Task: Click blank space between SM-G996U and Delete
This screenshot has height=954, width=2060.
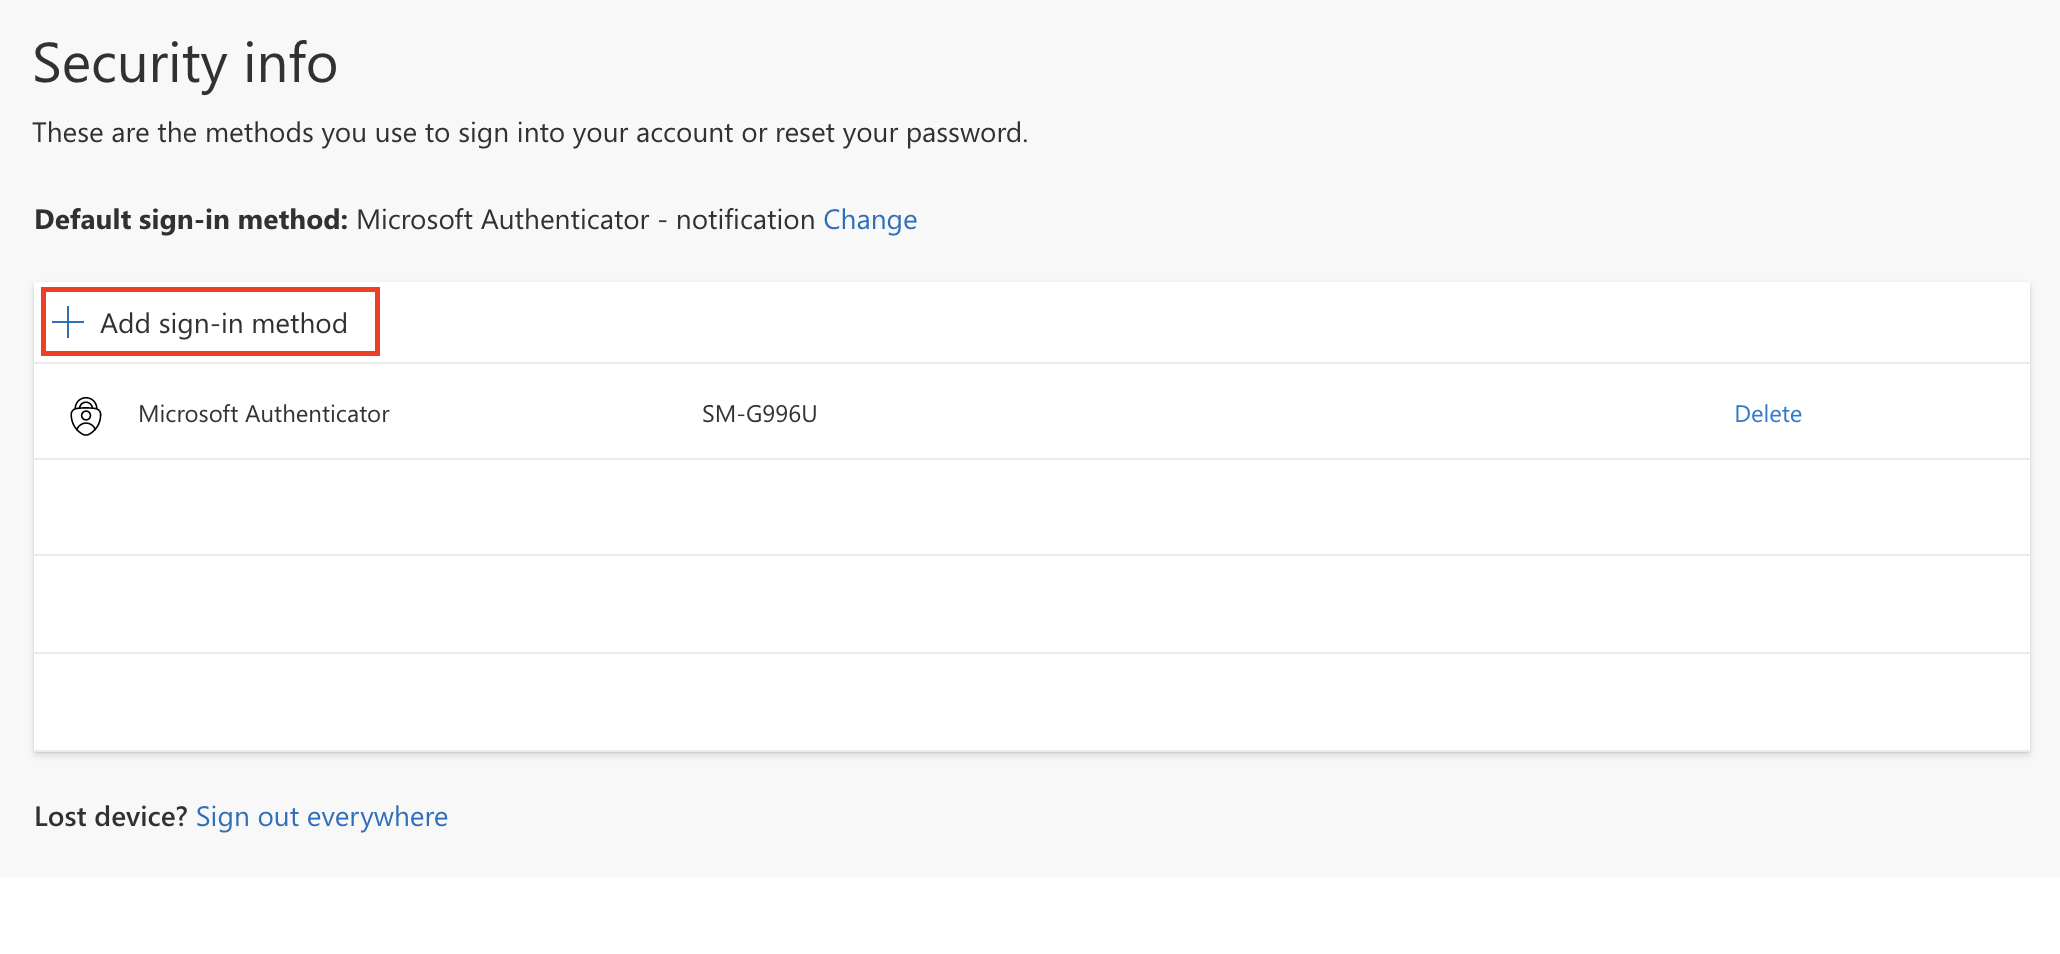Action: pyautogui.click(x=1270, y=414)
